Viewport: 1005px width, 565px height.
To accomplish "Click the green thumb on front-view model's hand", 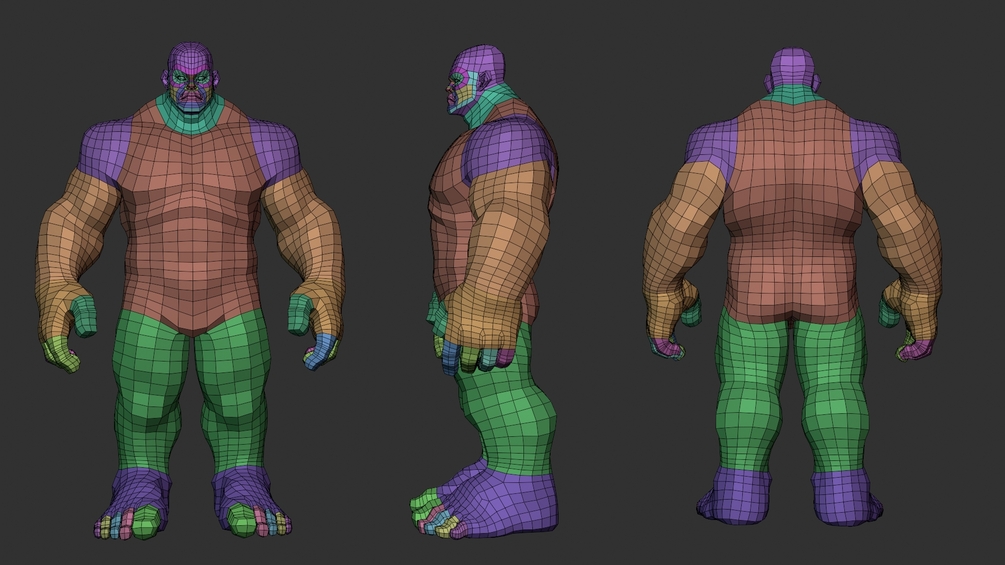I will pos(84,316).
